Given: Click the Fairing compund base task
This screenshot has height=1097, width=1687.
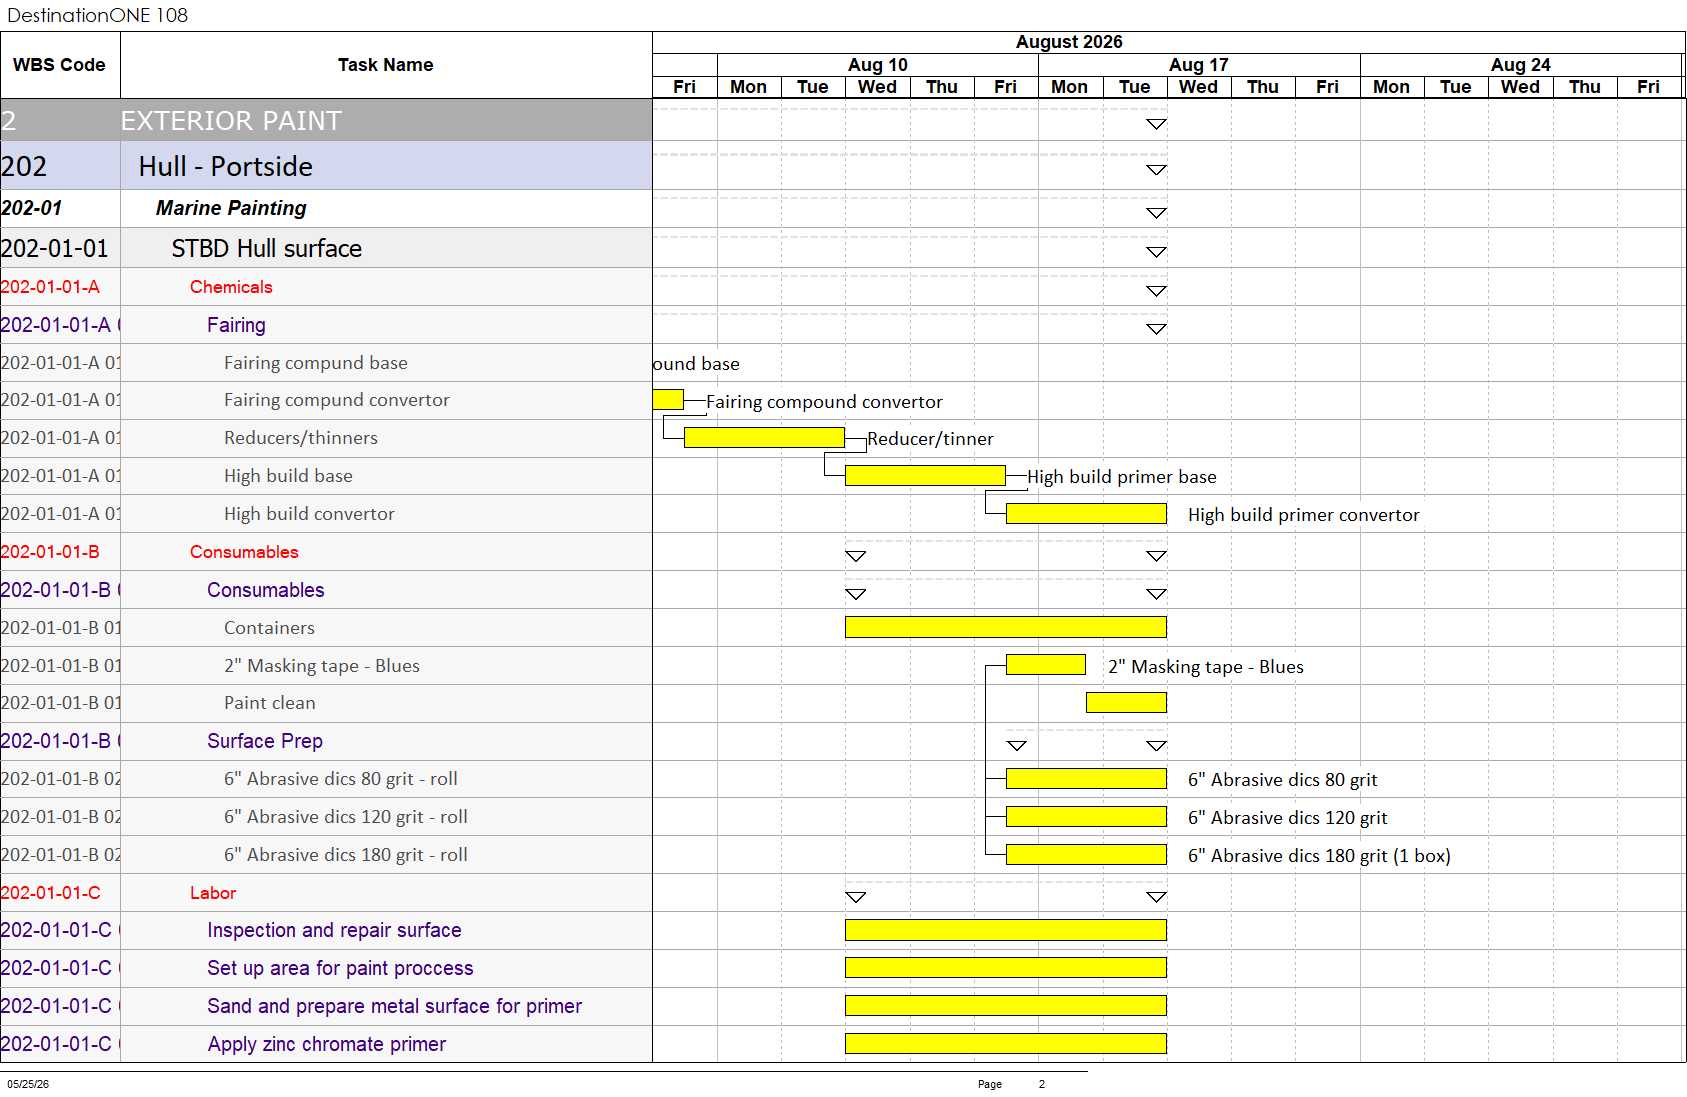Looking at the screenshot, I should coord(316,363).
